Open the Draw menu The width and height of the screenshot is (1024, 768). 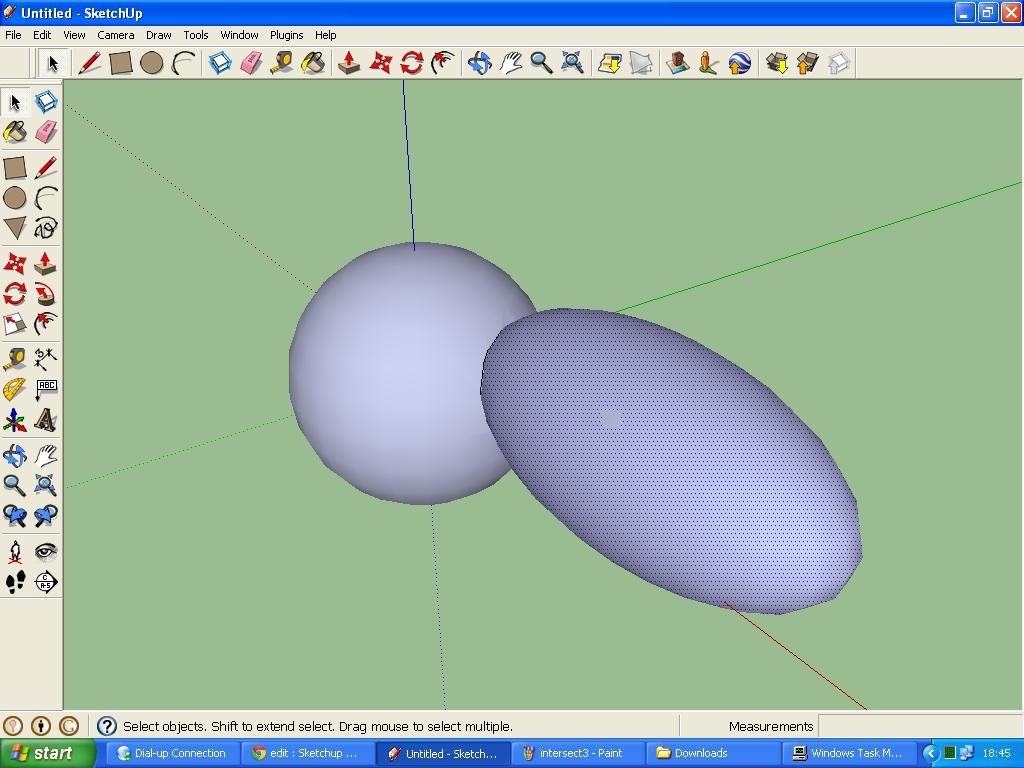click(158, 35)
